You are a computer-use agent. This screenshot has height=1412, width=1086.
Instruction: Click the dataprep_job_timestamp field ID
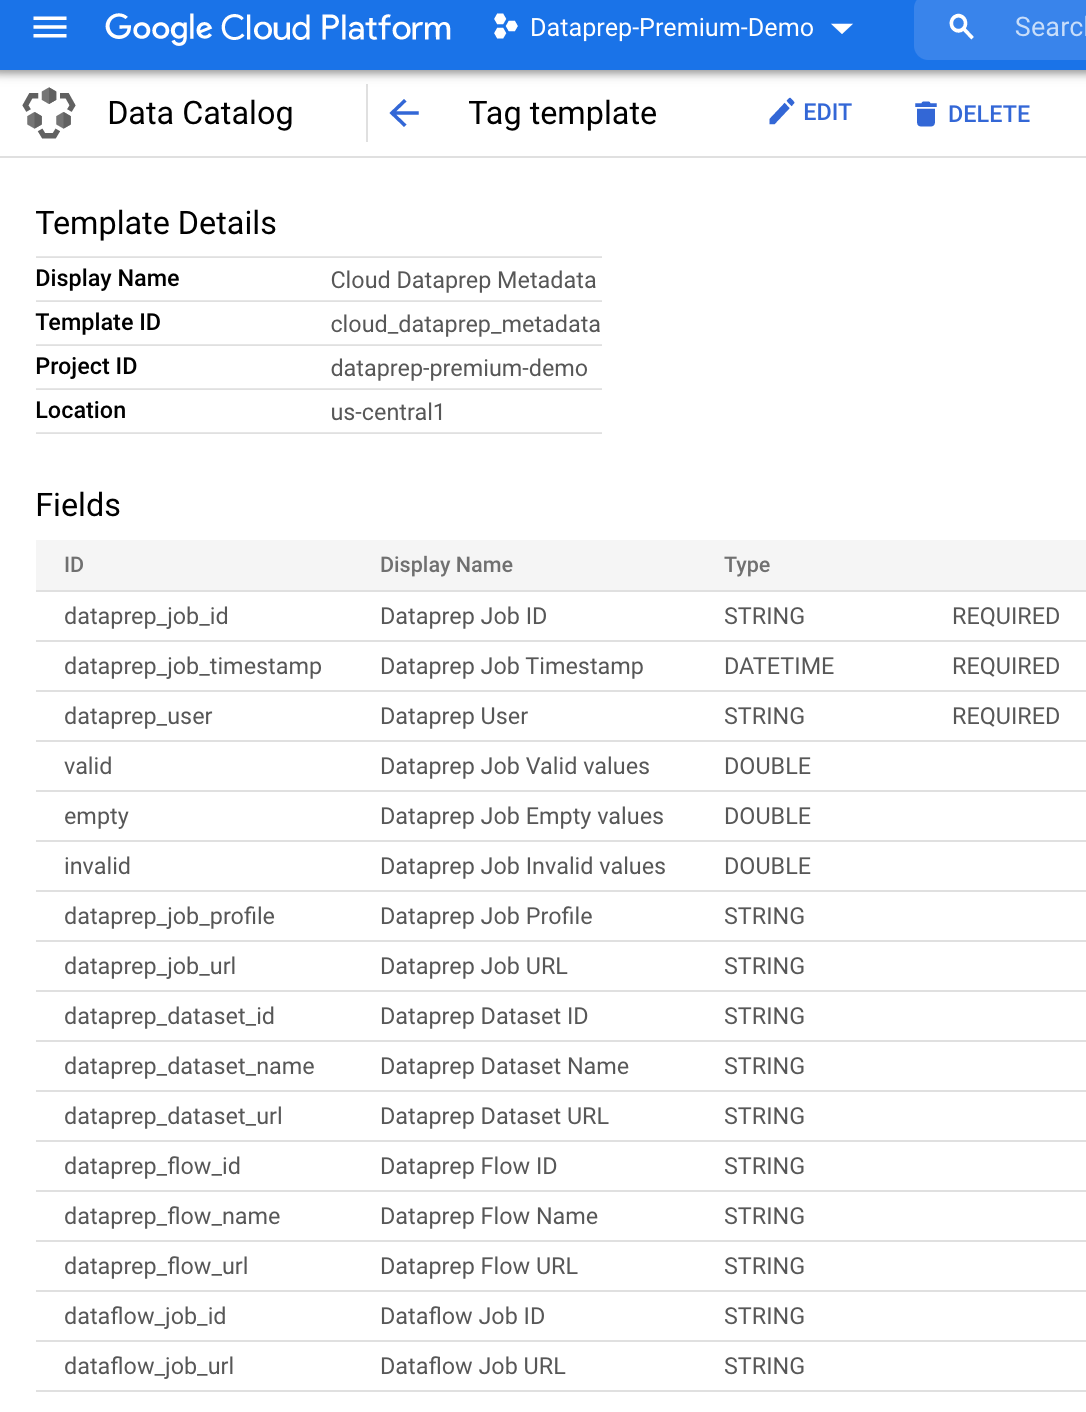(x=193, y=666)
